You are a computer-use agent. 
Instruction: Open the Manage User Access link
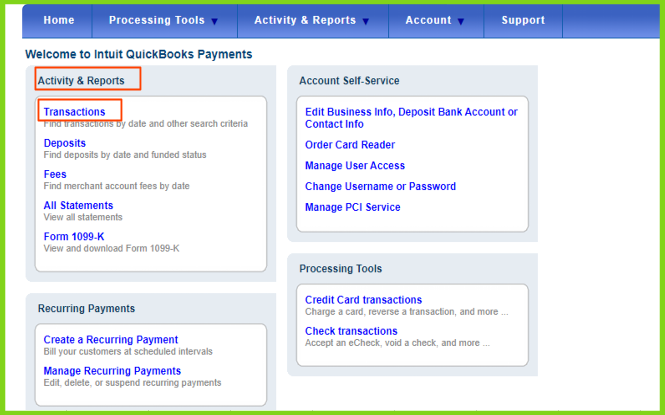click(x=355, y=166)
